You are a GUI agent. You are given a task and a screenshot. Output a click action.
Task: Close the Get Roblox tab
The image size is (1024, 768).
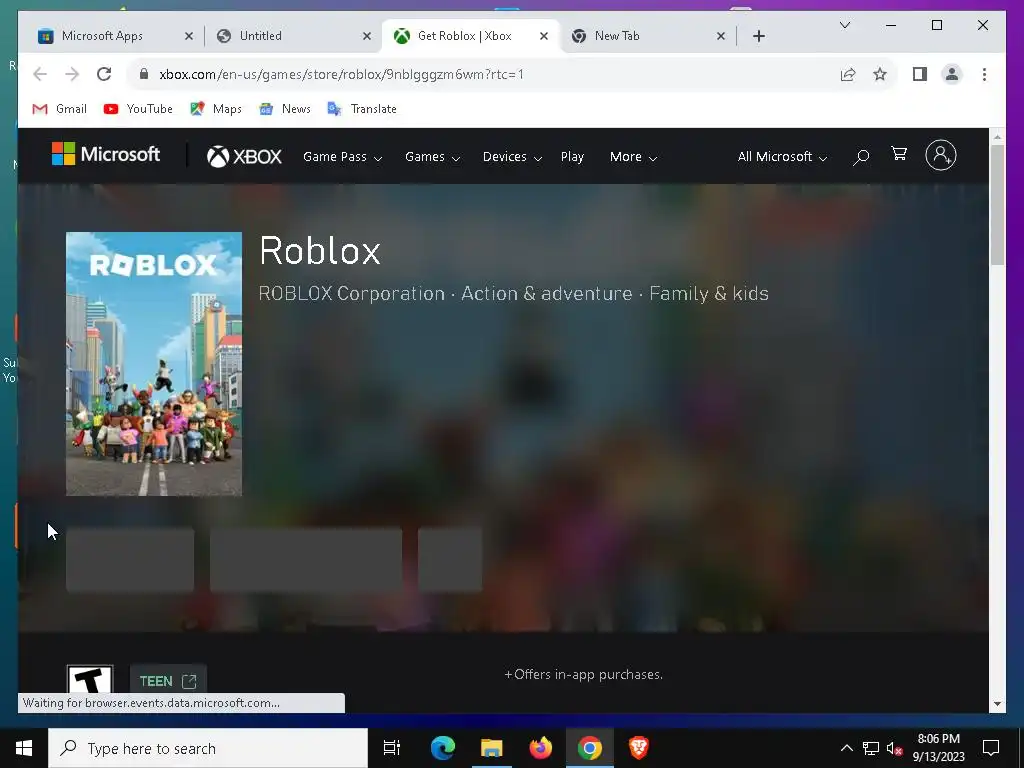click(x=544, y=36)
